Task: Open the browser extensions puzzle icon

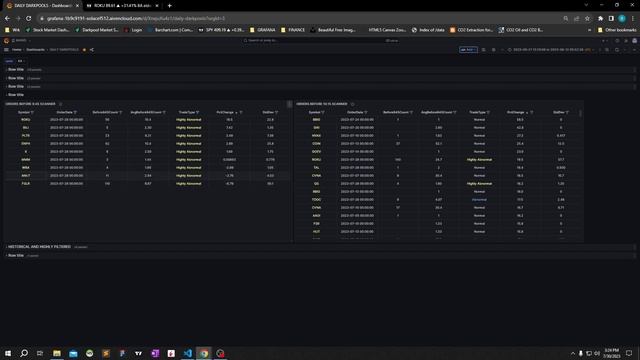Action: [600, 18]
